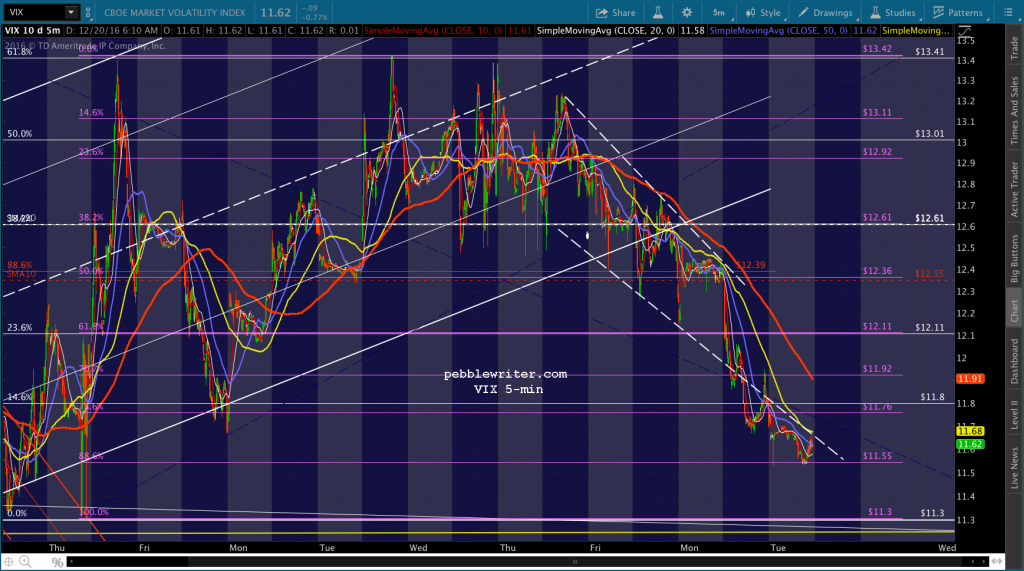Click the magenta 100.0% label near bottom

93,512
